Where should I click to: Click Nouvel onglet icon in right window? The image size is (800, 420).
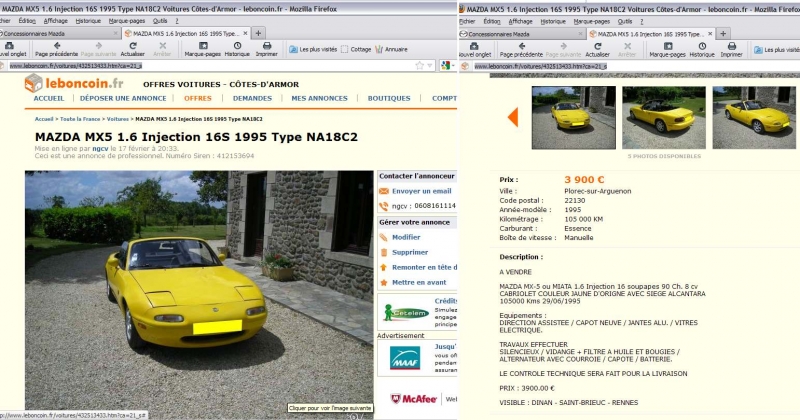[474, 46]
